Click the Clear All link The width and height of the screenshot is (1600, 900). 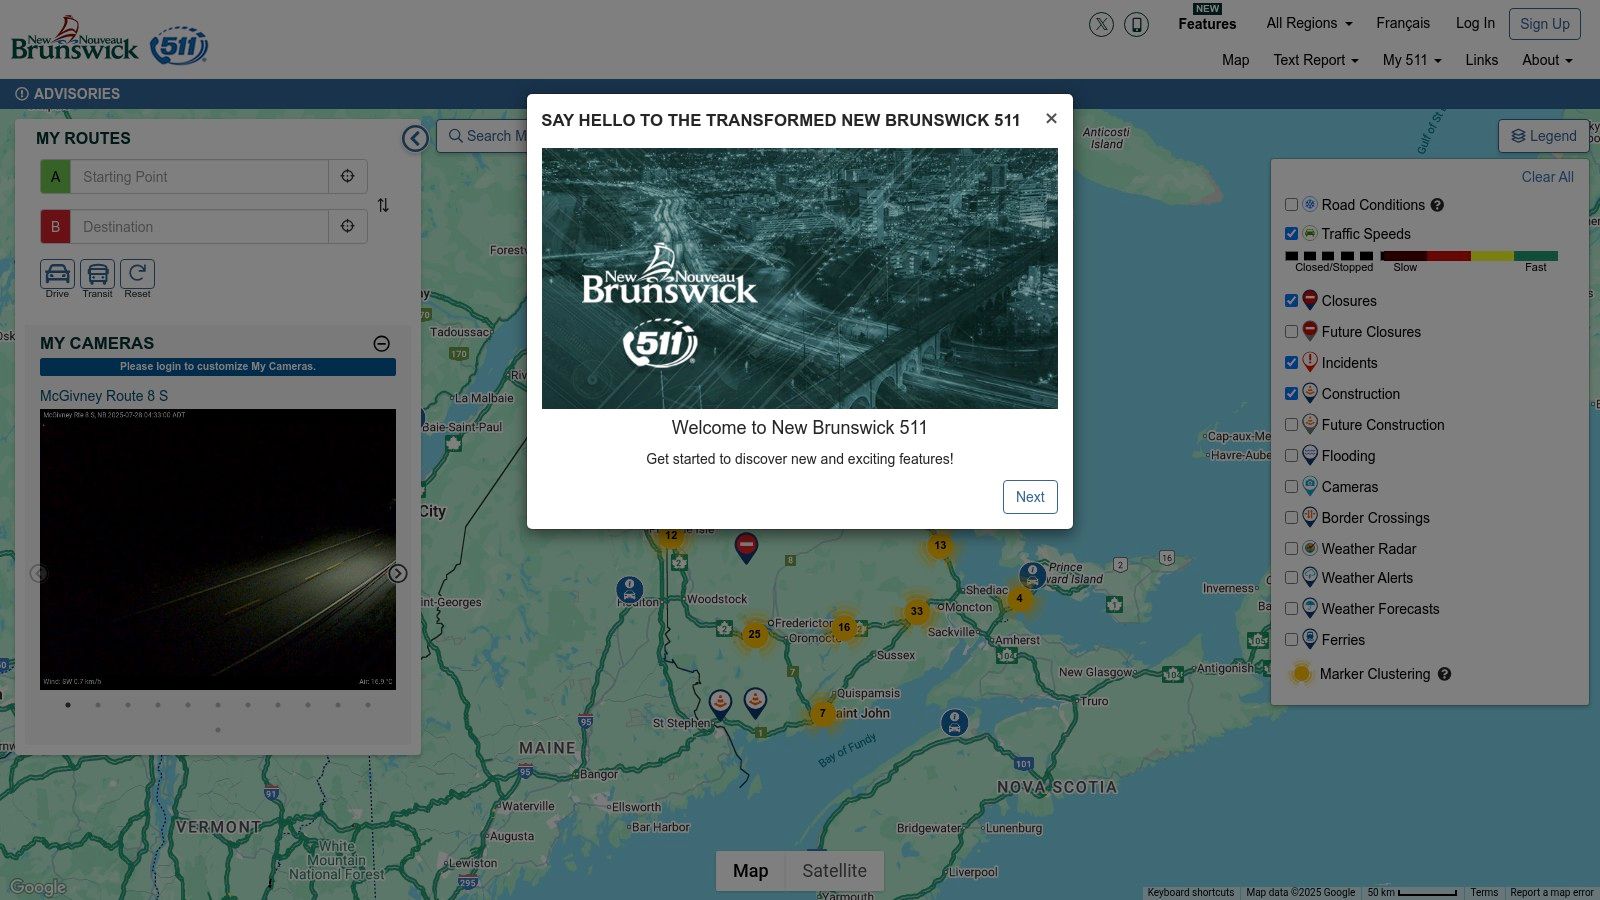tap(1547, 177)
